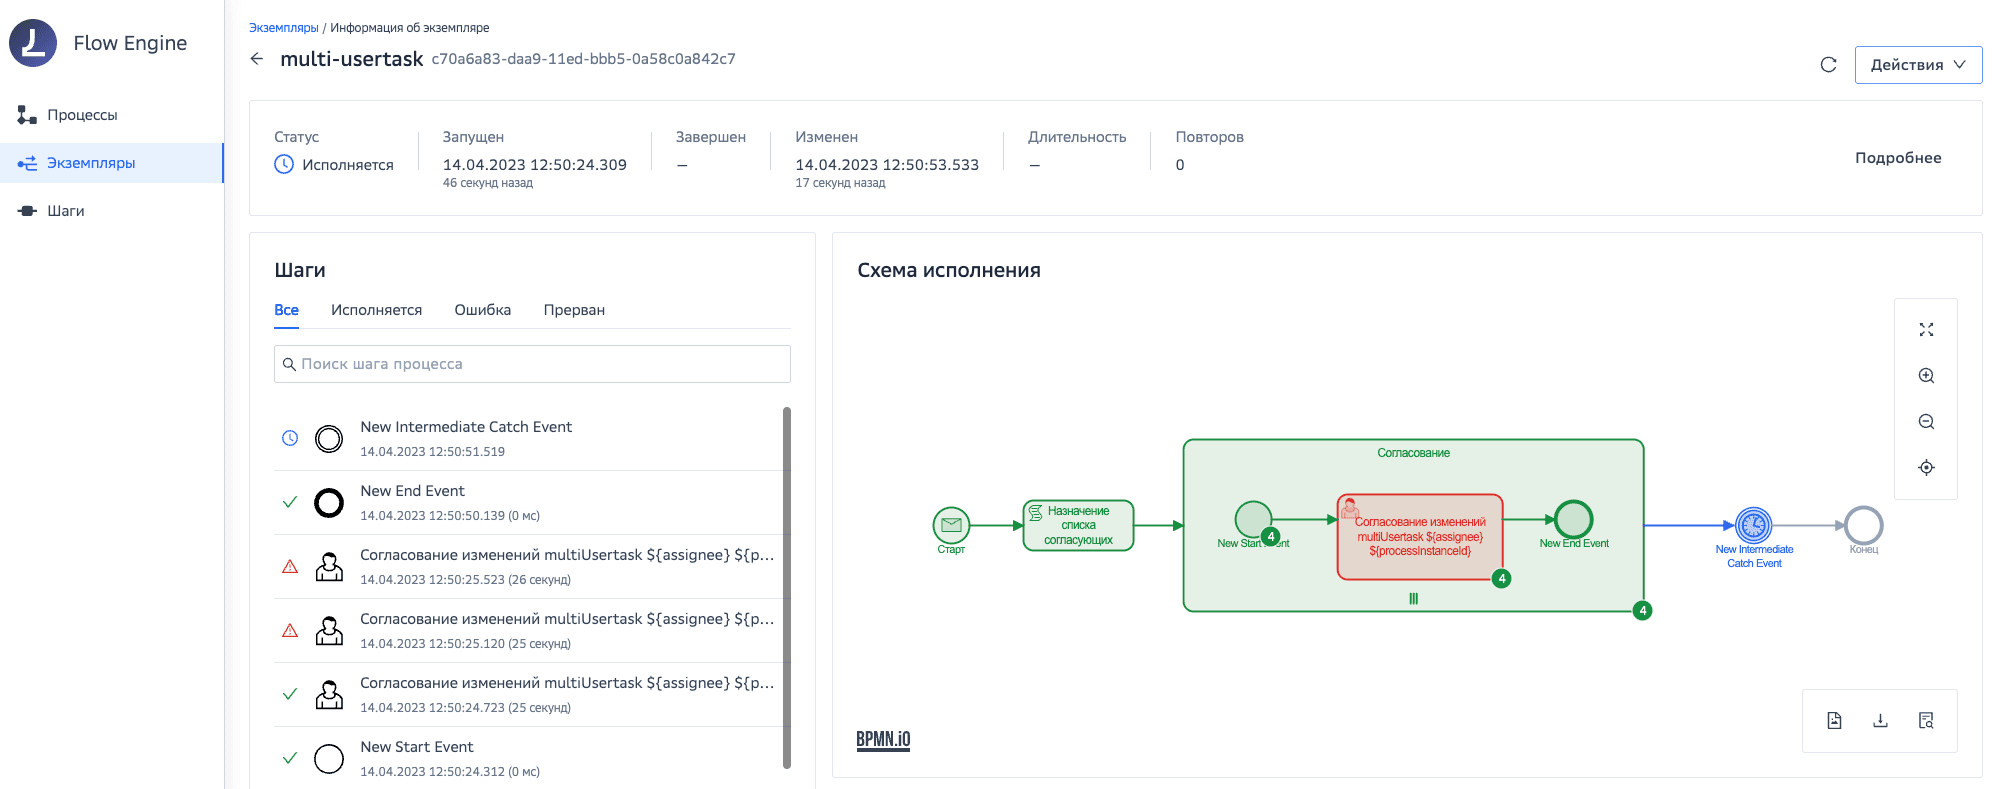This screenshot has width=1998, height=789.
Task: Open the Экземпляры sidebar section
Action: [111, 163]
